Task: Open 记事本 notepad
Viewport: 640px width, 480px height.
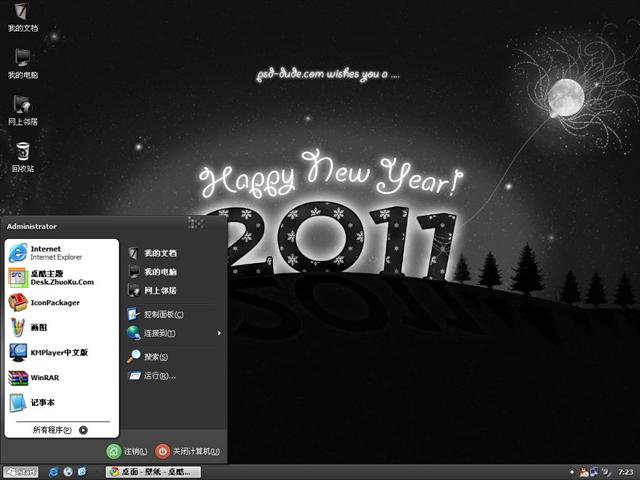Action: 62,402
